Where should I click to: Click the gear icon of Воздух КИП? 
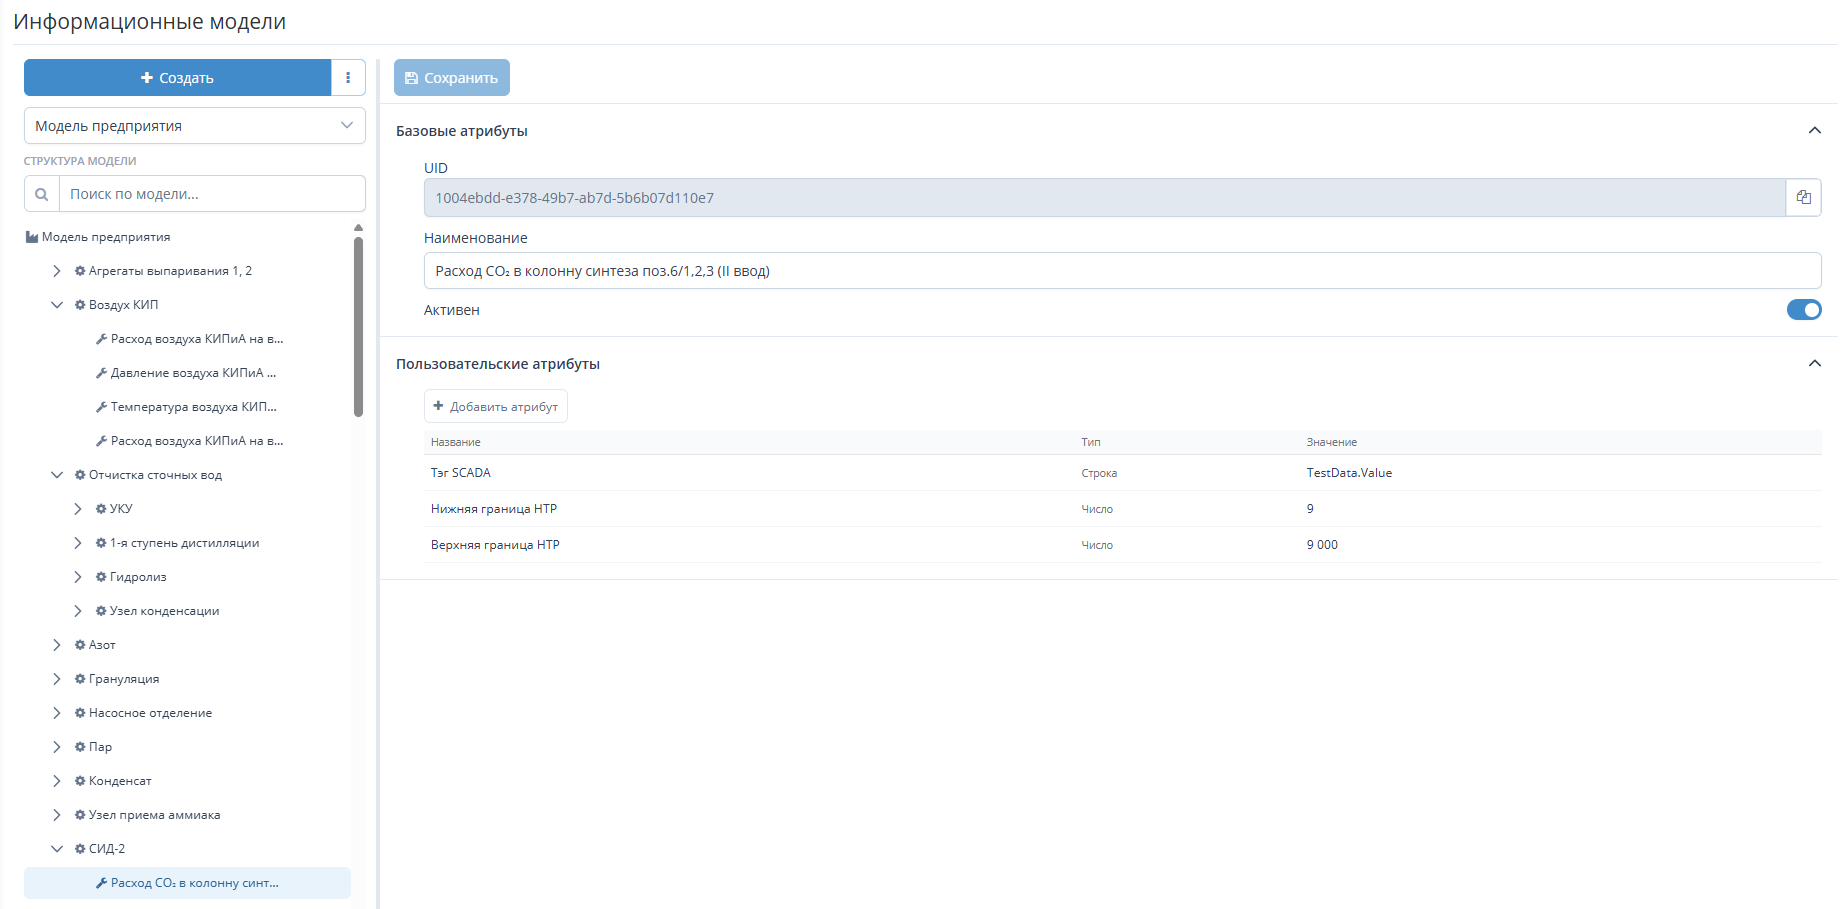point(80,305)
